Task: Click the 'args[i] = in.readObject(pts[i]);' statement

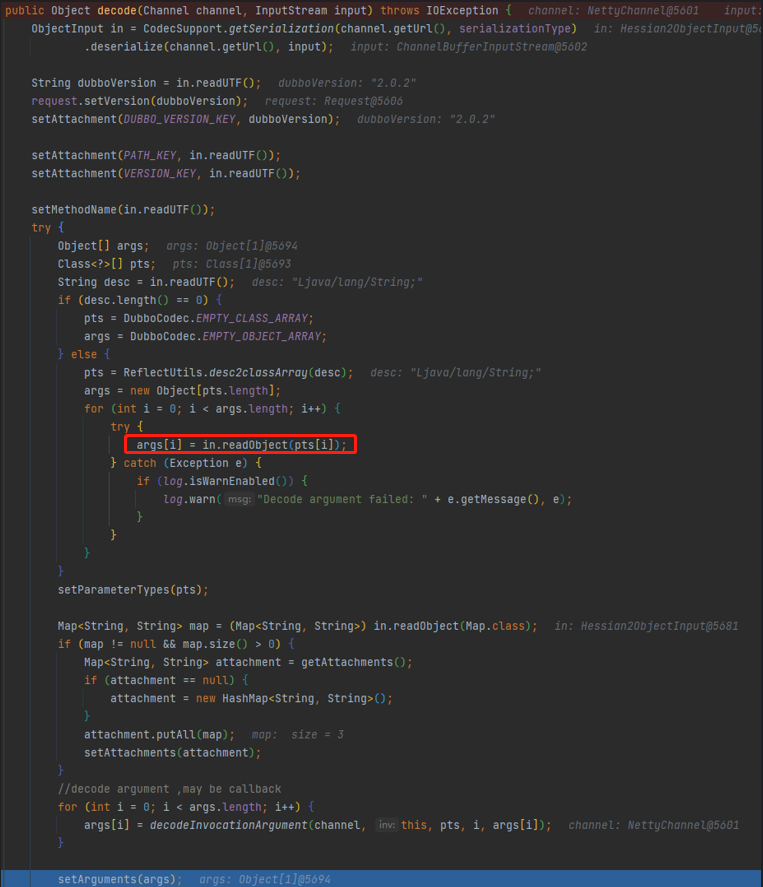Action: click(x=241, y=445)
